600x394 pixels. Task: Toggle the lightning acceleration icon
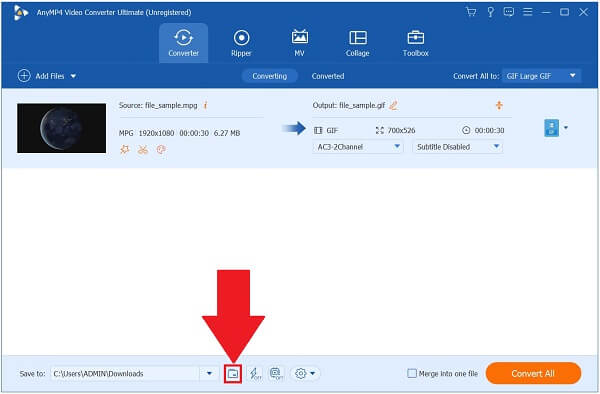click(255, 373)
